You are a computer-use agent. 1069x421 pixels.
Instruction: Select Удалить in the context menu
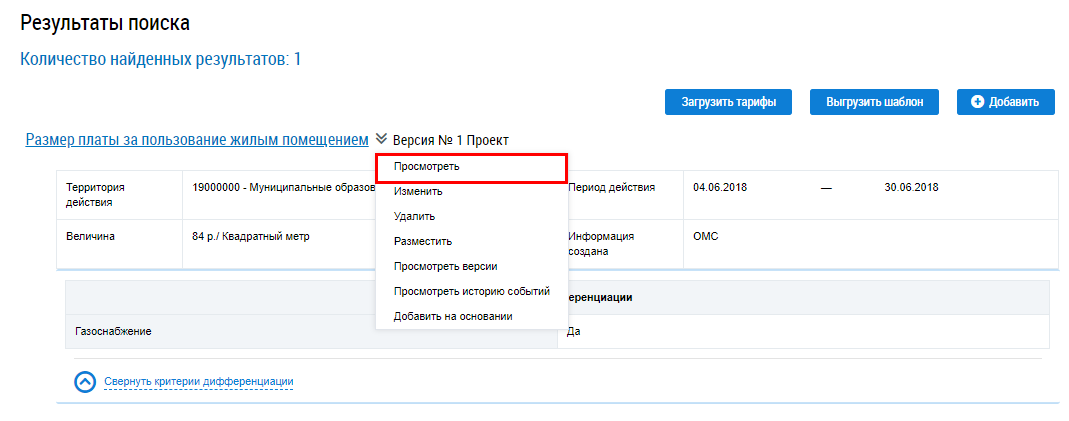(x=414, y=216)
